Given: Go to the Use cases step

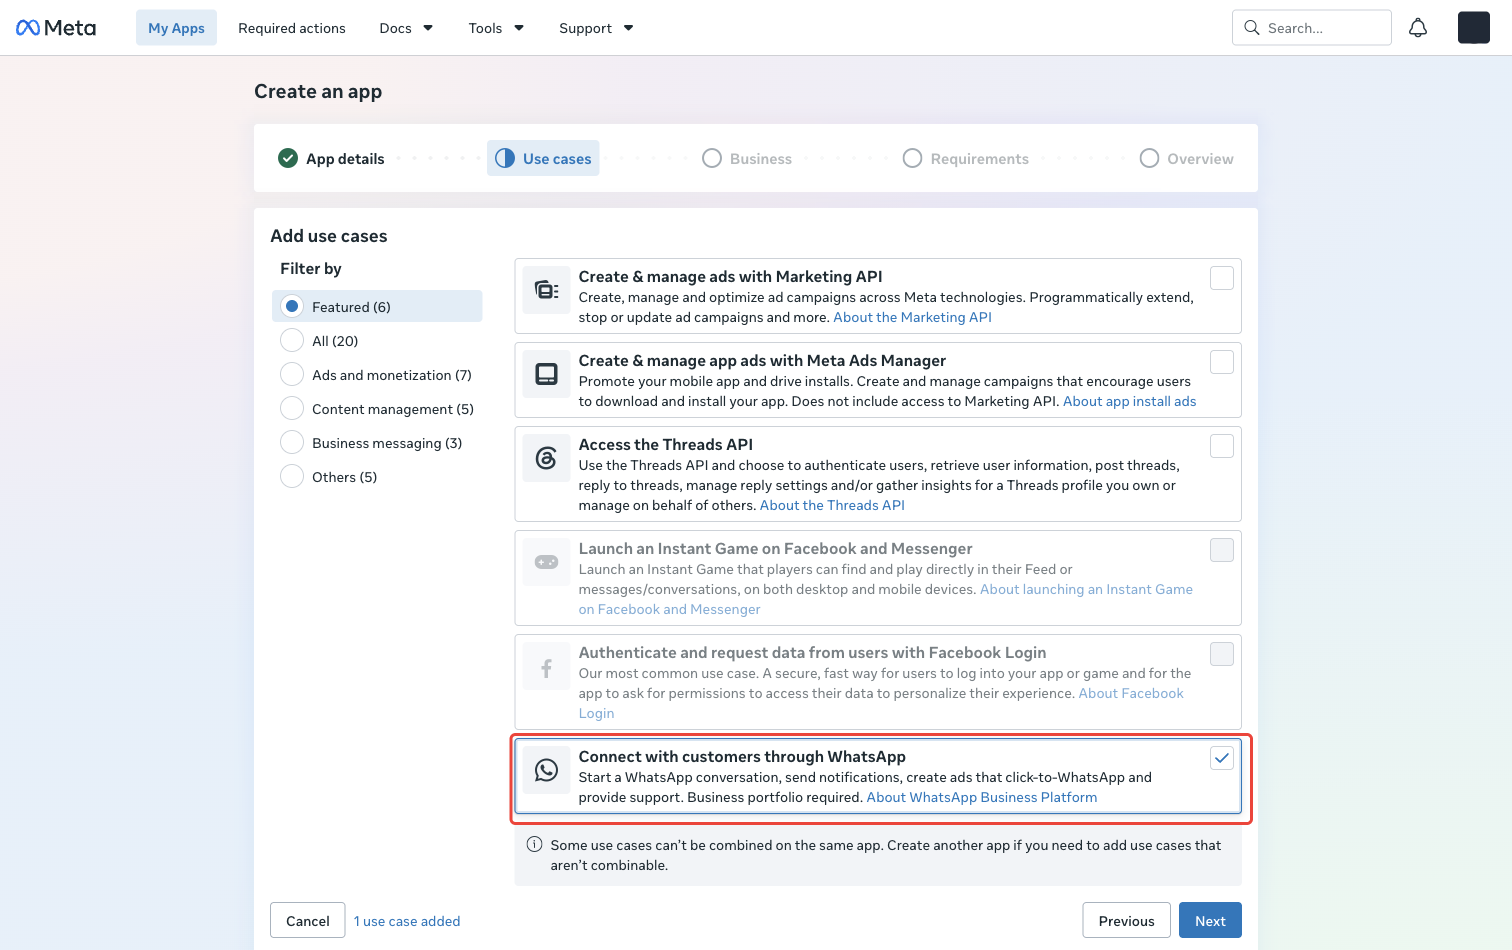Looking at the screenshot, I should pos(543,158).
